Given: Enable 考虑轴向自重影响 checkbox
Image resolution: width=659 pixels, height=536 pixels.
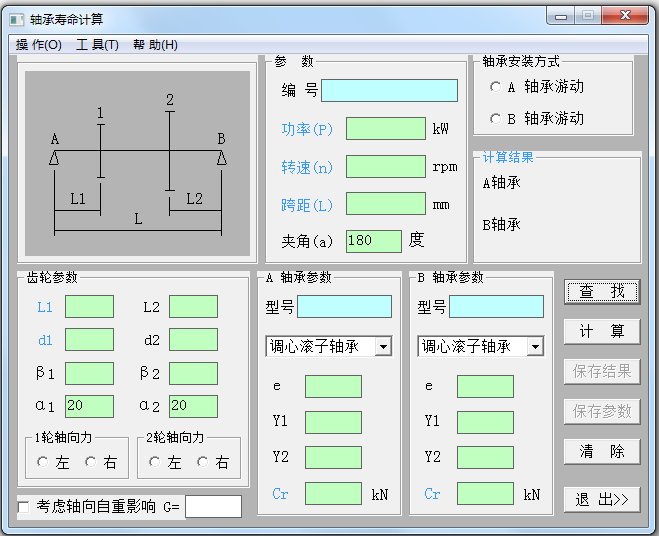Looking at the screenshot, I should [24, 507].
